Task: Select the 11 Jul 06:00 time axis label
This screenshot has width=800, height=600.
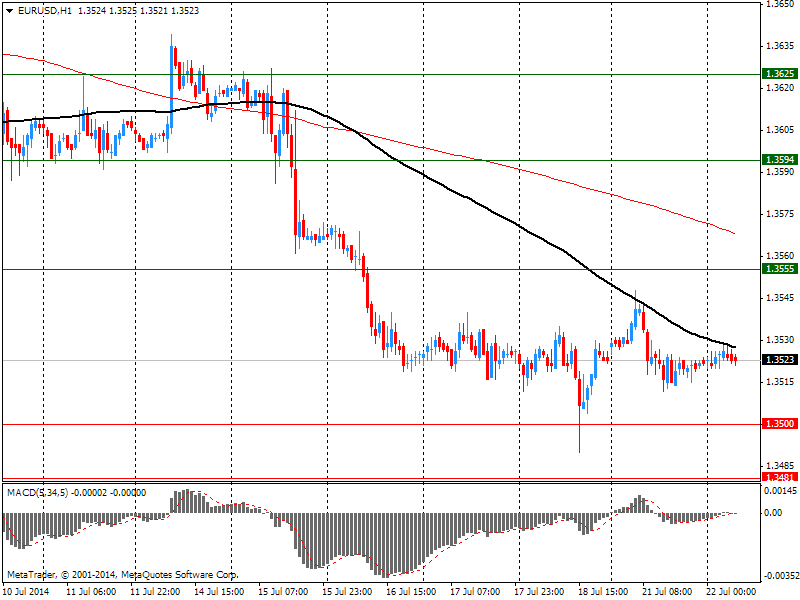Action: click(91, 592)
